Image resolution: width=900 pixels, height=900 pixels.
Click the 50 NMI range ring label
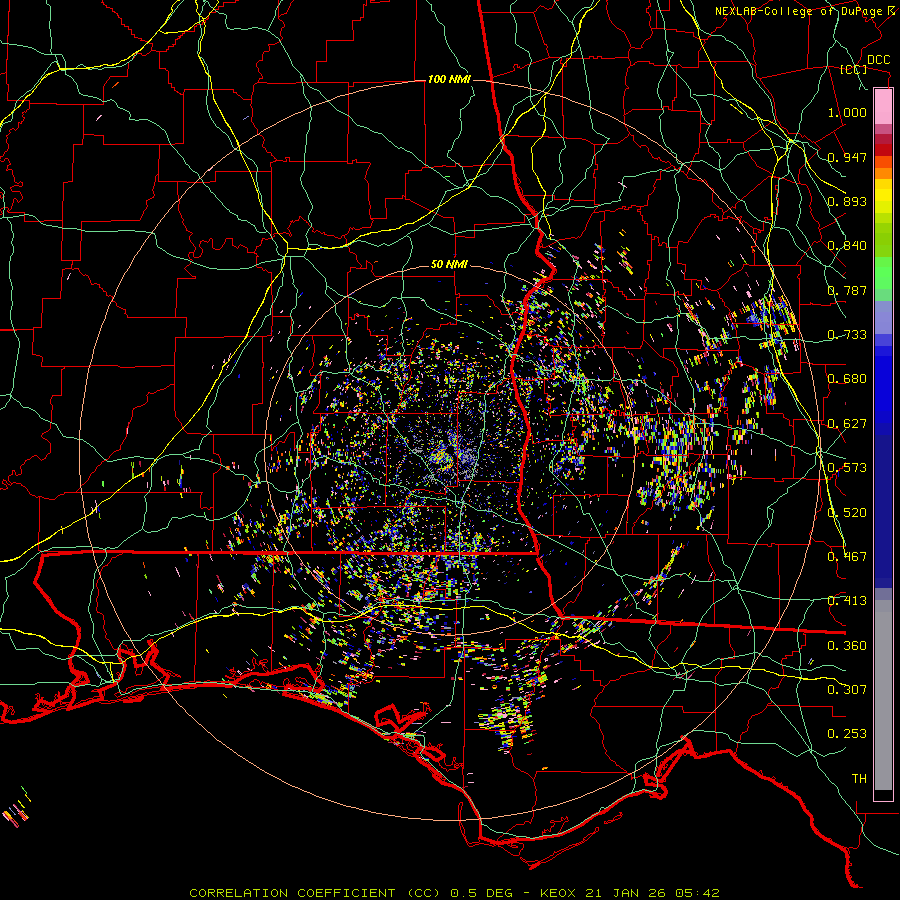pyautogui.click(x=449, y=265)
